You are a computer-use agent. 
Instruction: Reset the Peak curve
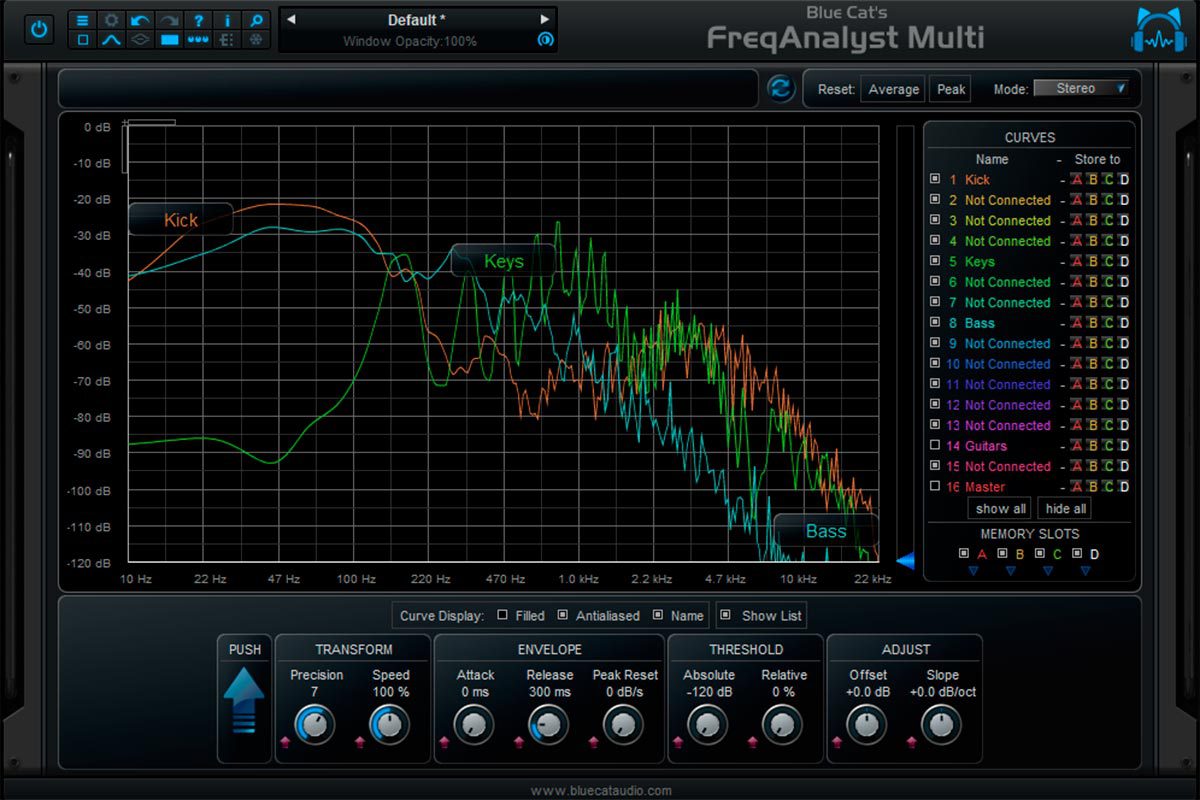(x=950, y=89)
